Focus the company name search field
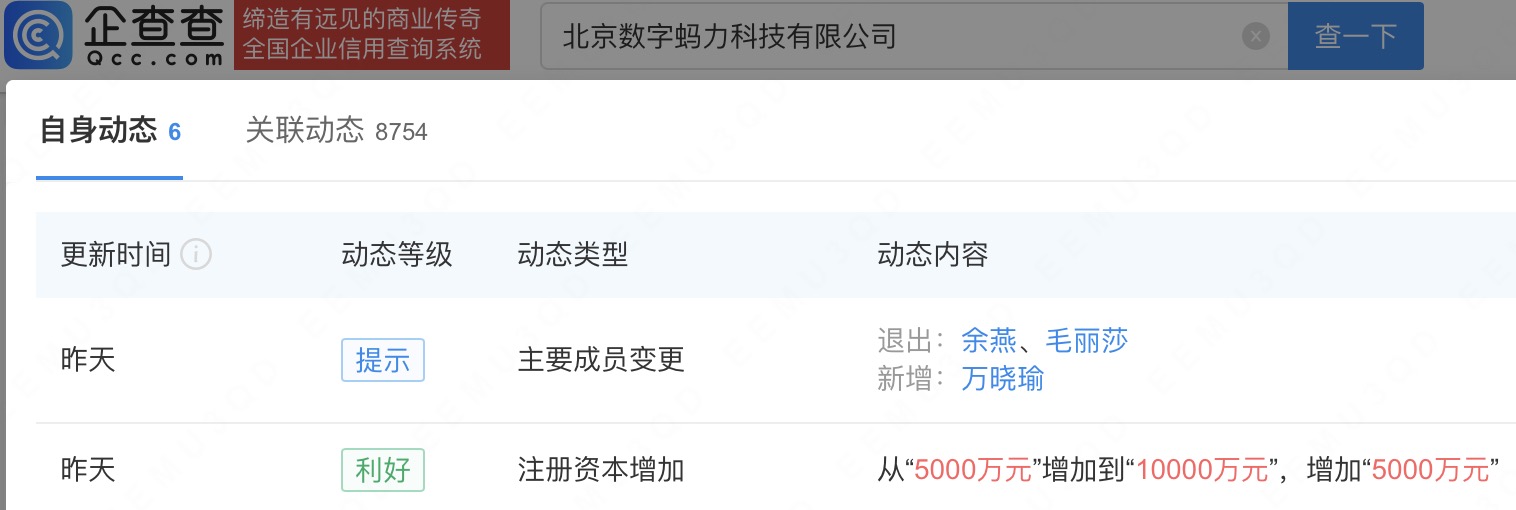1516x510 pixels. coord(890,36)
